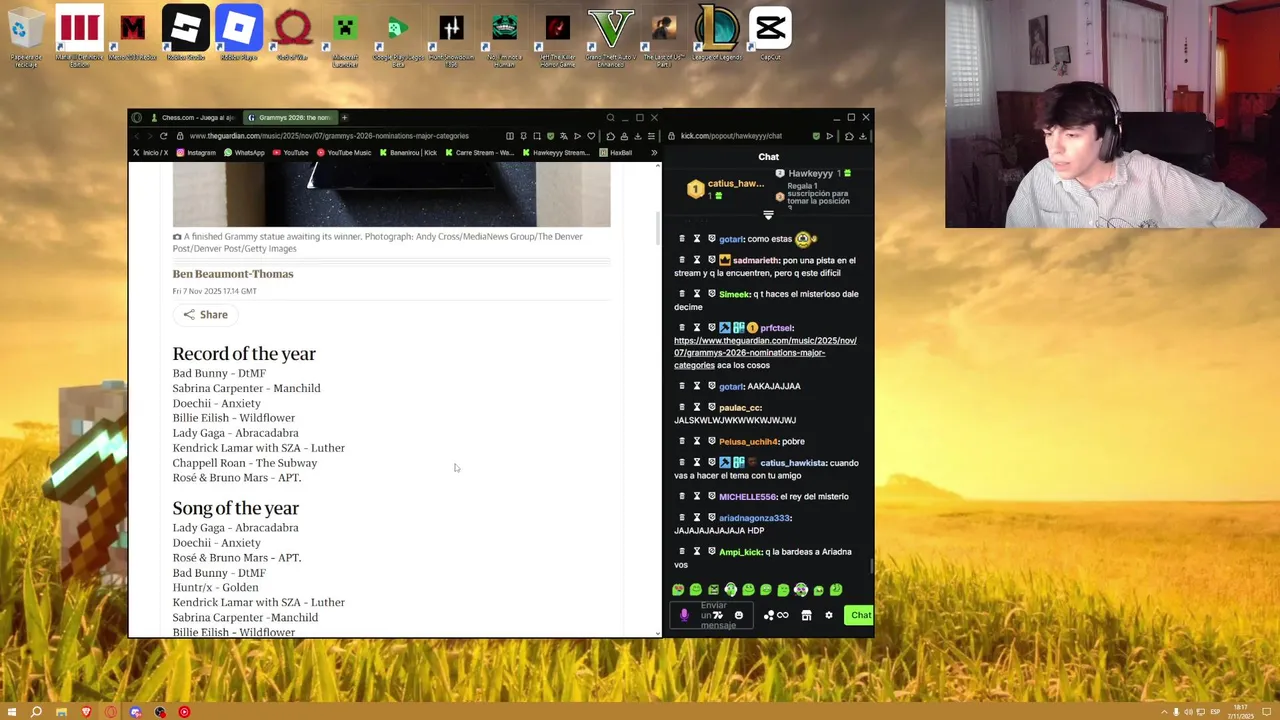Open the Inicio / X bookmark

click(x=150, y=153)
